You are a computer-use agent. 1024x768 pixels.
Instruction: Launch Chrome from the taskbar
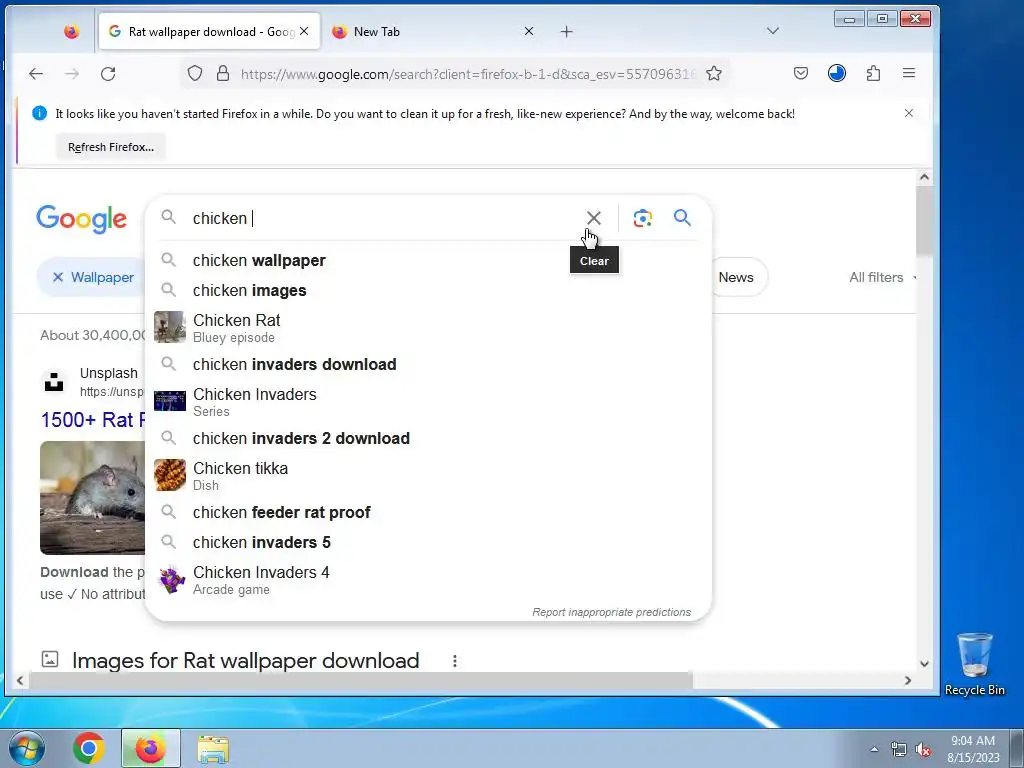(89, 748)
